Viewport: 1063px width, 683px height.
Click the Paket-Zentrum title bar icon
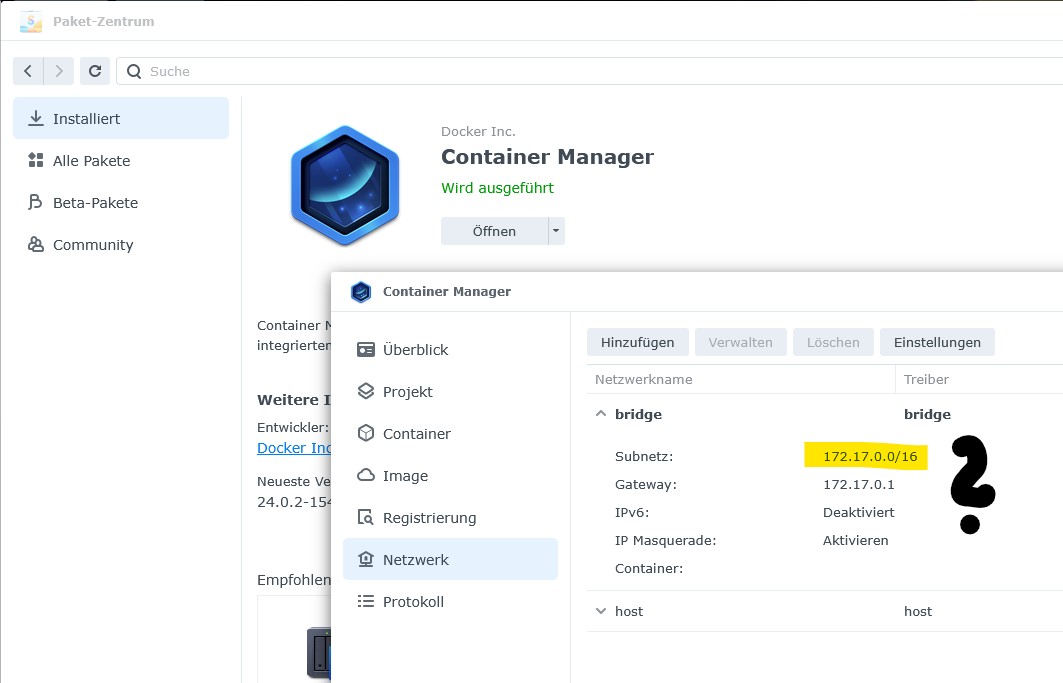point(31,21)
